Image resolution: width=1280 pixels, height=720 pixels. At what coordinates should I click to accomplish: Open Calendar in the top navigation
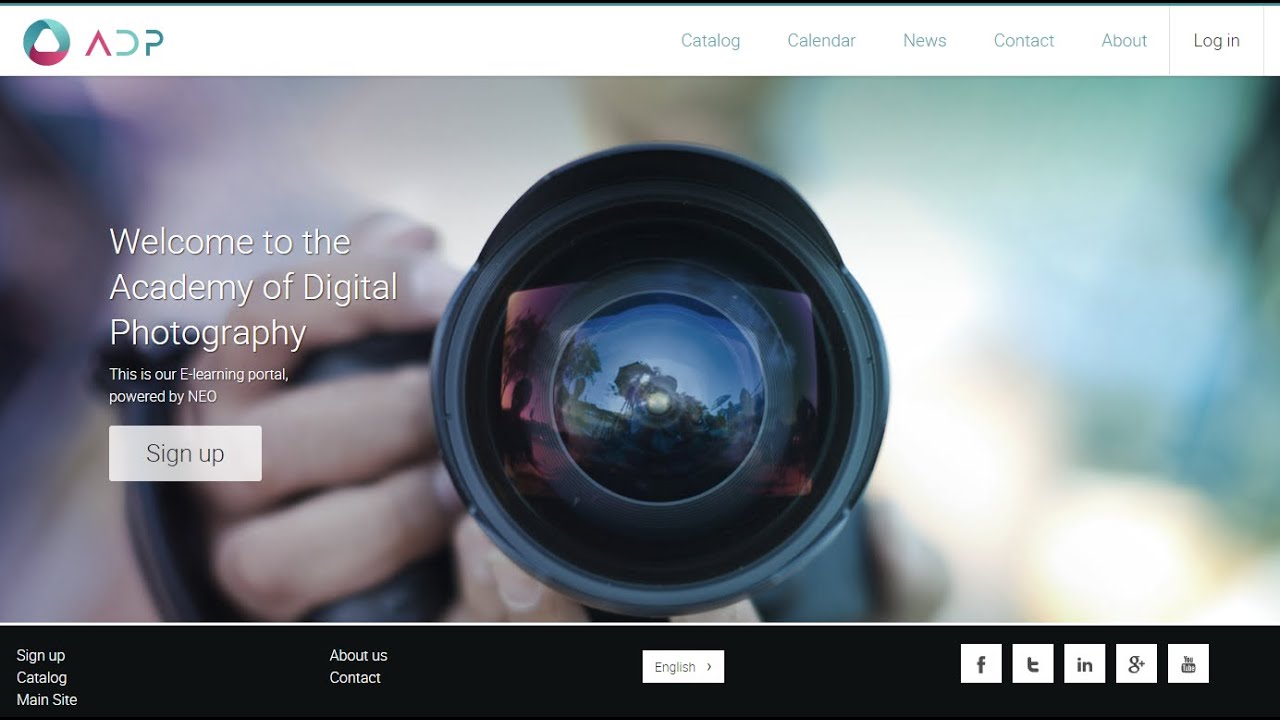point(821,41)
